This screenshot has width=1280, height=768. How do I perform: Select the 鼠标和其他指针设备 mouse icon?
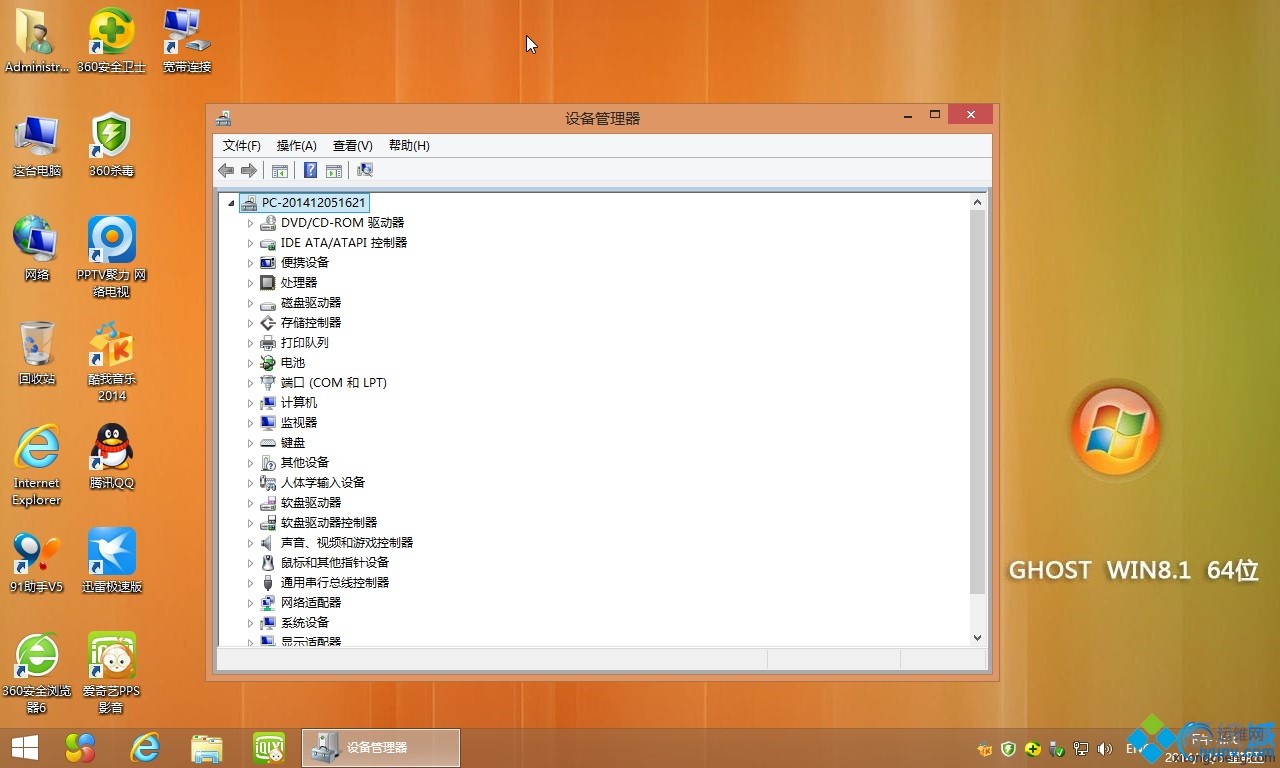268,563
